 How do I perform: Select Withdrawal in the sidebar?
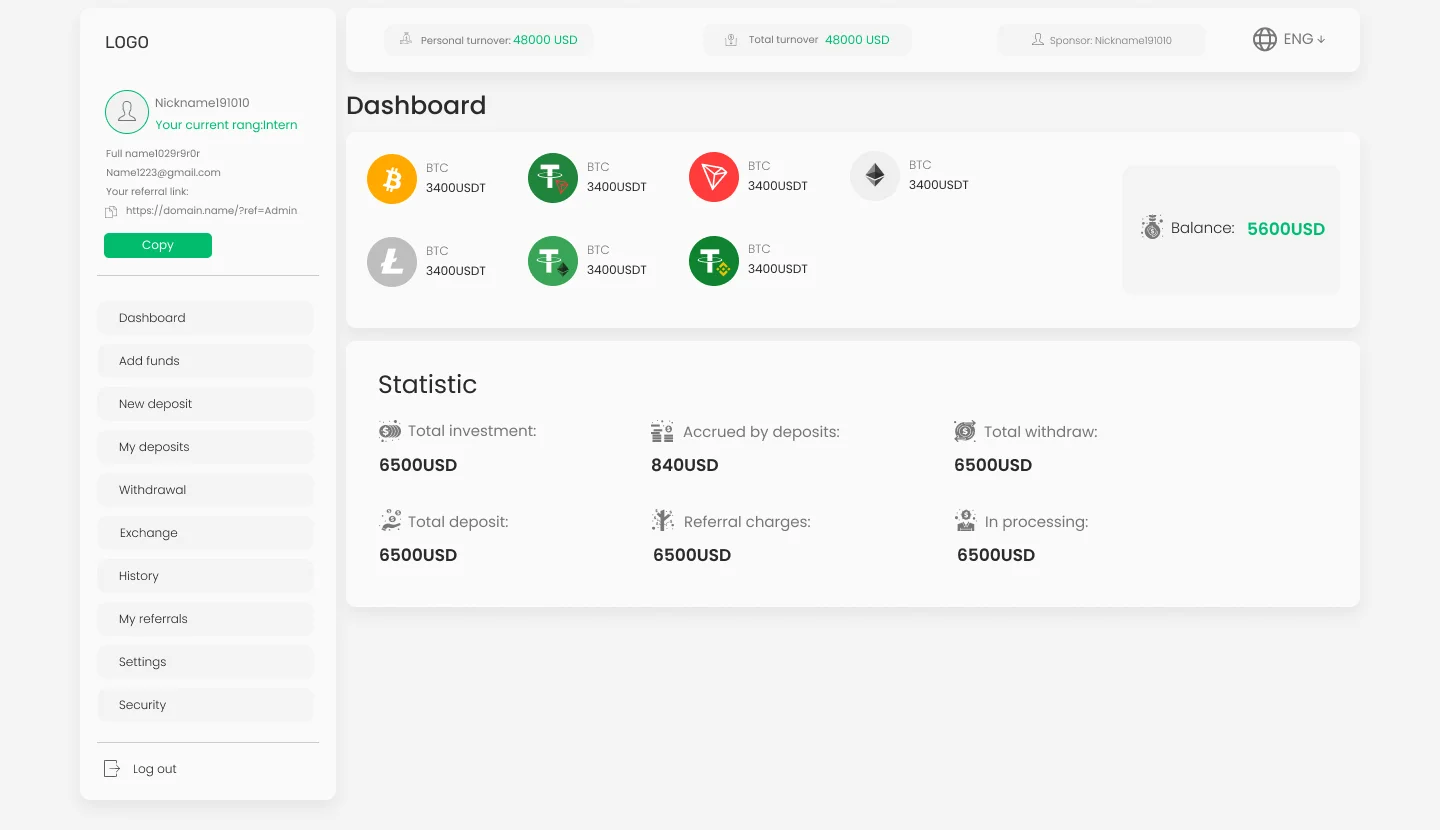pyautogui.click(x=206, y=490)
